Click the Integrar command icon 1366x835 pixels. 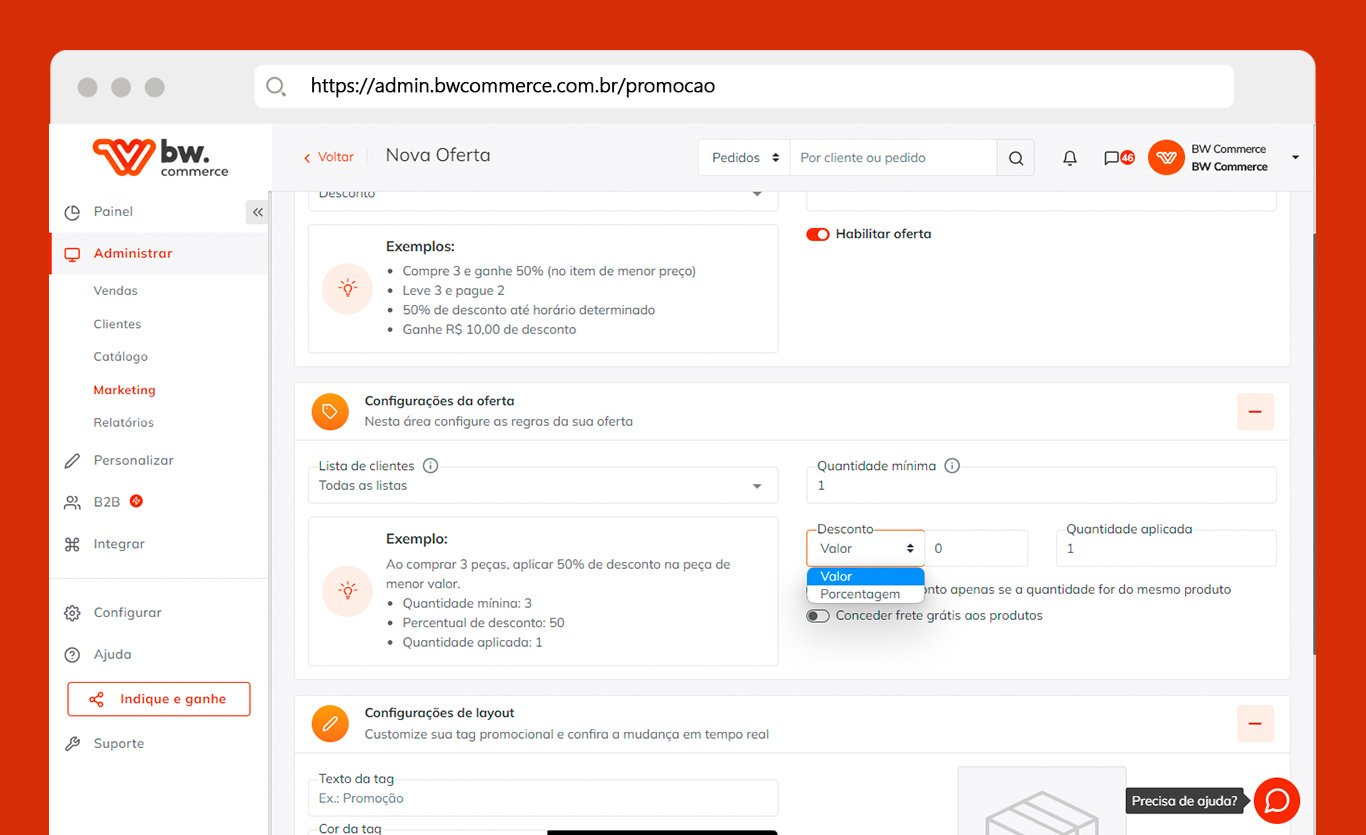click(x=72, y=544)
